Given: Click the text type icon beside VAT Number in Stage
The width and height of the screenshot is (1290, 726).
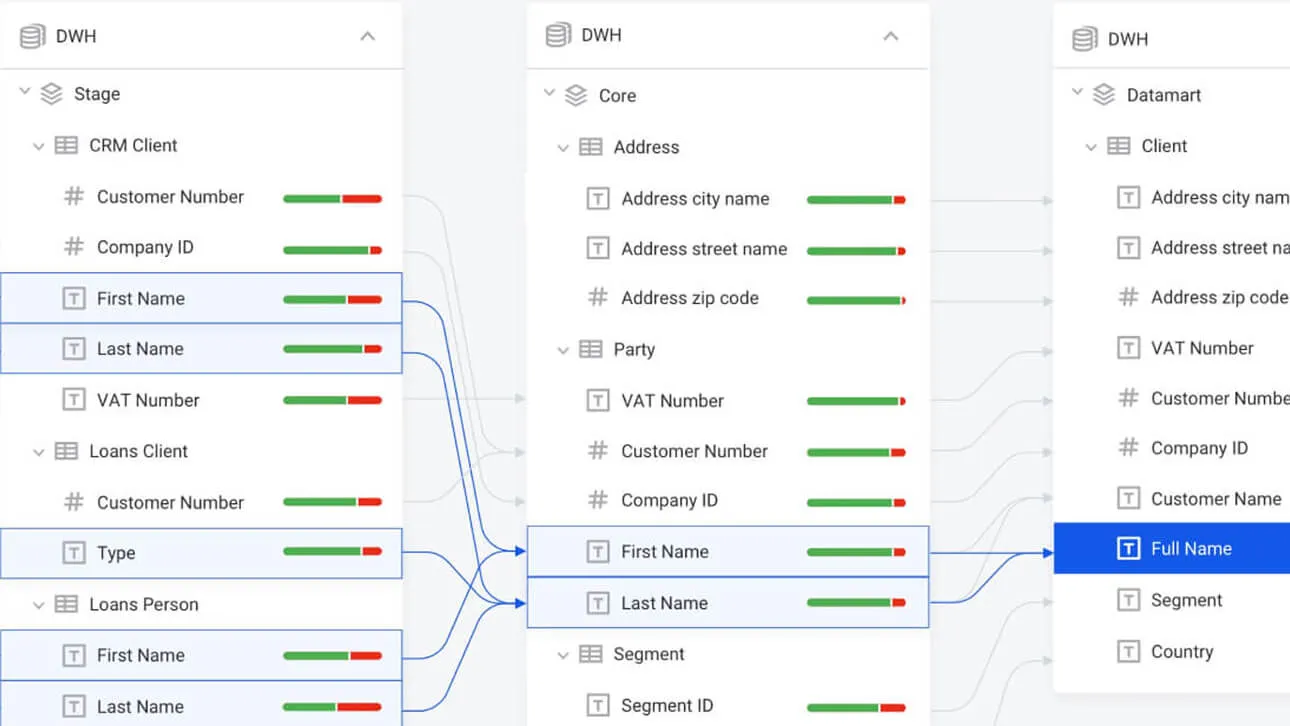Looking at the screenshot, I should (x=74, y=400).
